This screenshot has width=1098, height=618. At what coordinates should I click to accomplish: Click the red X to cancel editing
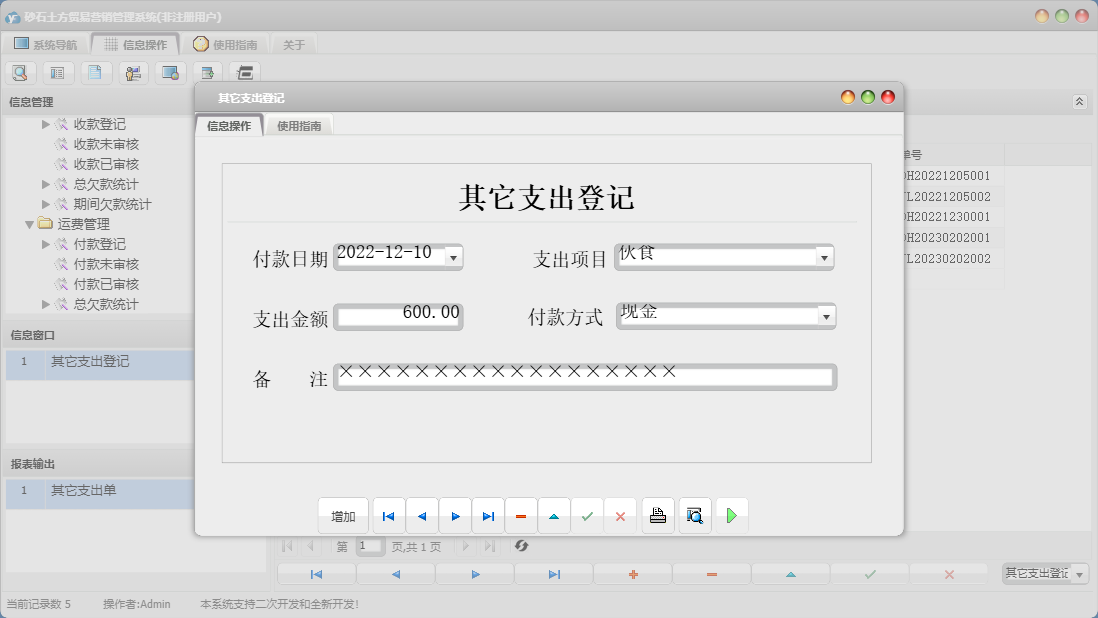[x=620, y=514]
